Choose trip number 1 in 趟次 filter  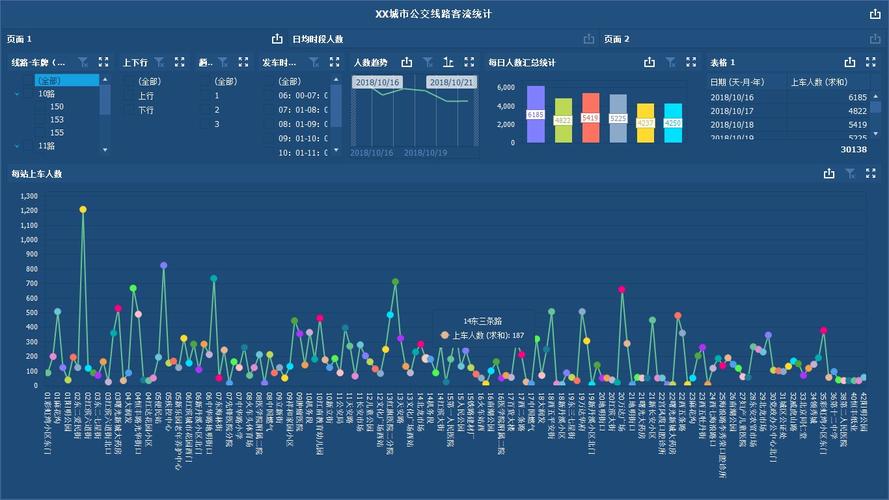tap(217, 96)
